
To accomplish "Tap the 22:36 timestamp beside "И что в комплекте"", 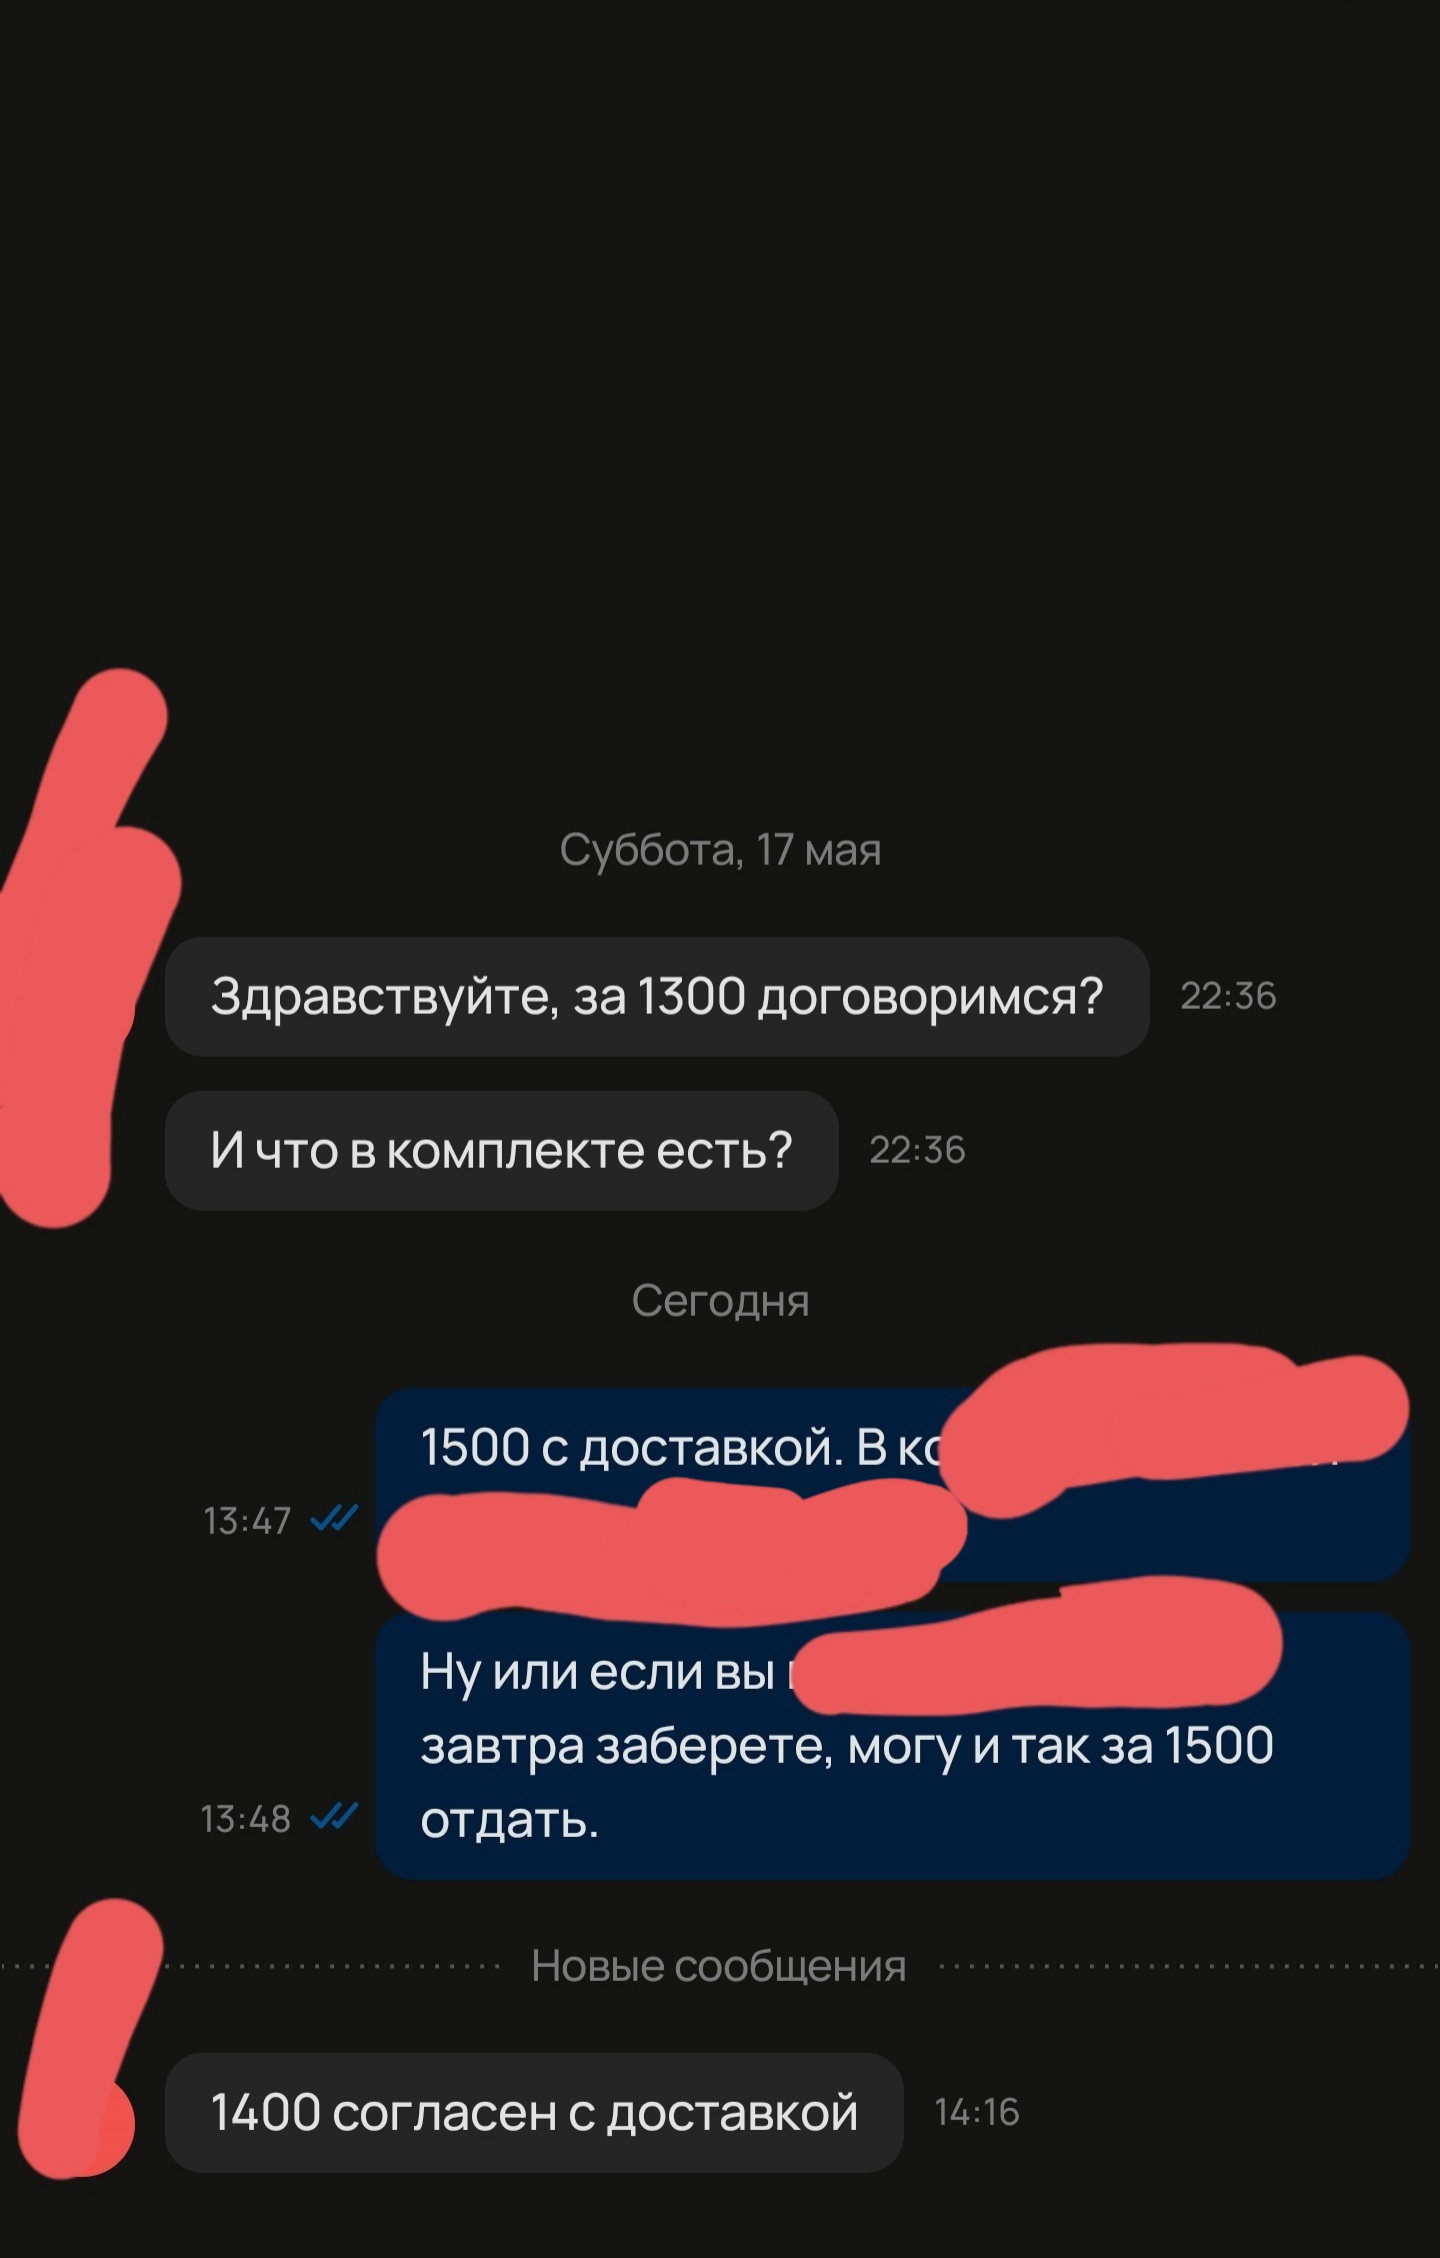I will coord(917,1150).
